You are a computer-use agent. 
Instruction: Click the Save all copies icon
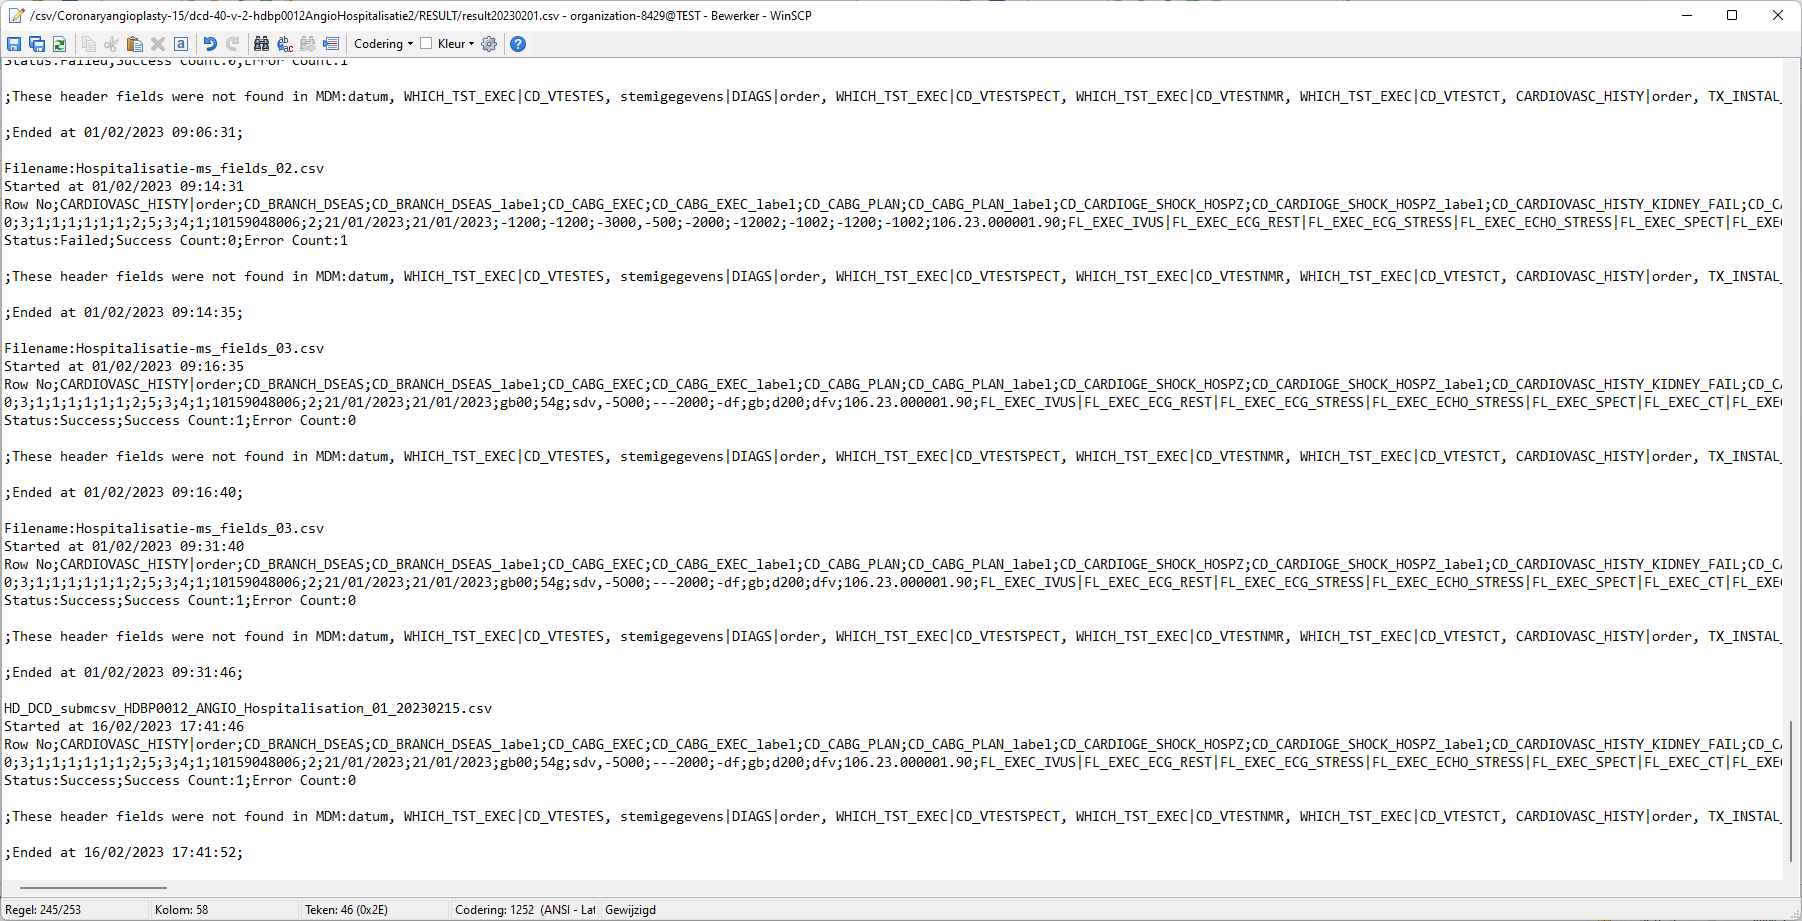[x=37, y=44]
